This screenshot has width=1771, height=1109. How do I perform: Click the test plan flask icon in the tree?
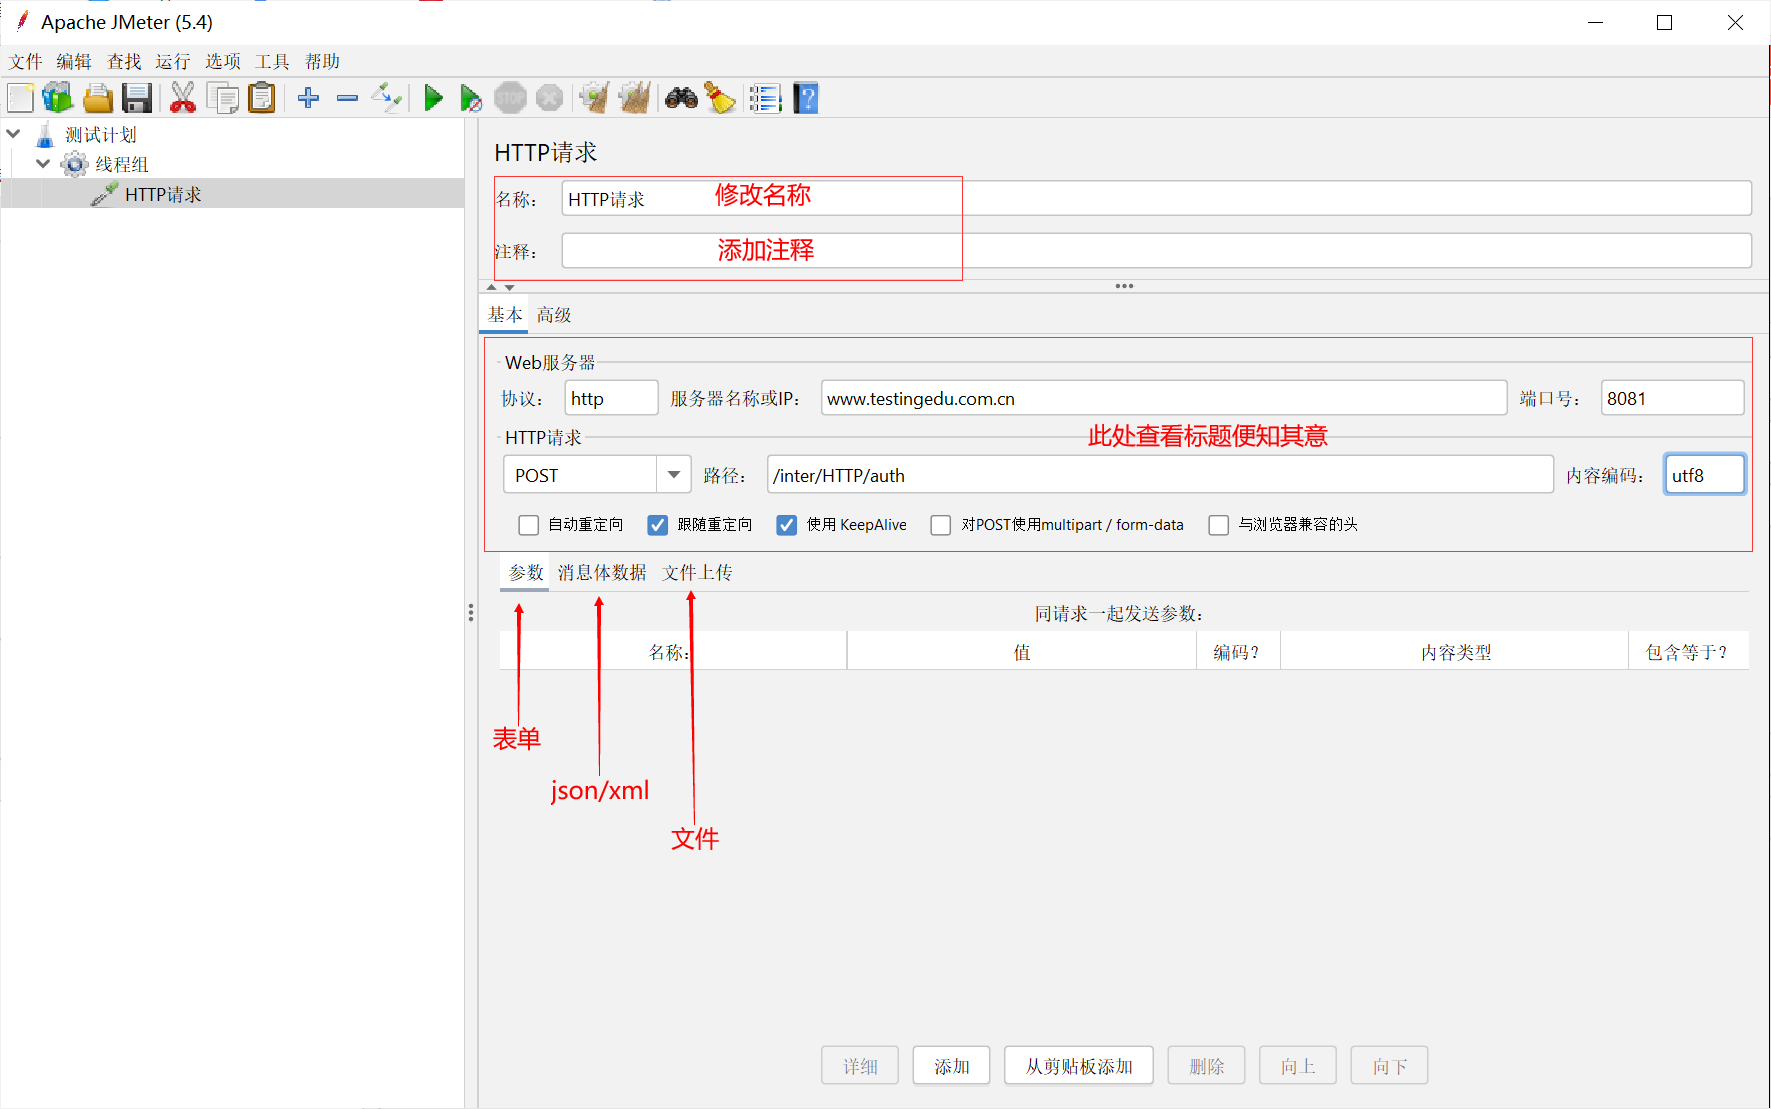(45, 134)
